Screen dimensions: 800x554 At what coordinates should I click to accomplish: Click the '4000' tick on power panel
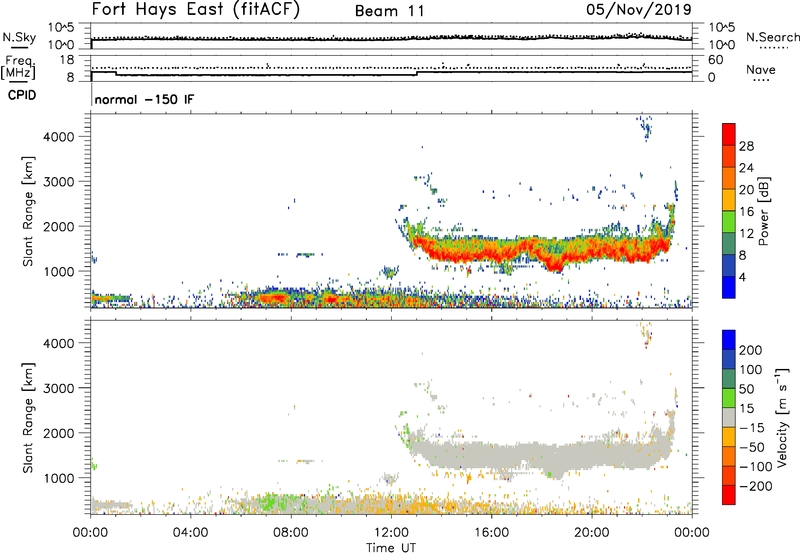58,137
